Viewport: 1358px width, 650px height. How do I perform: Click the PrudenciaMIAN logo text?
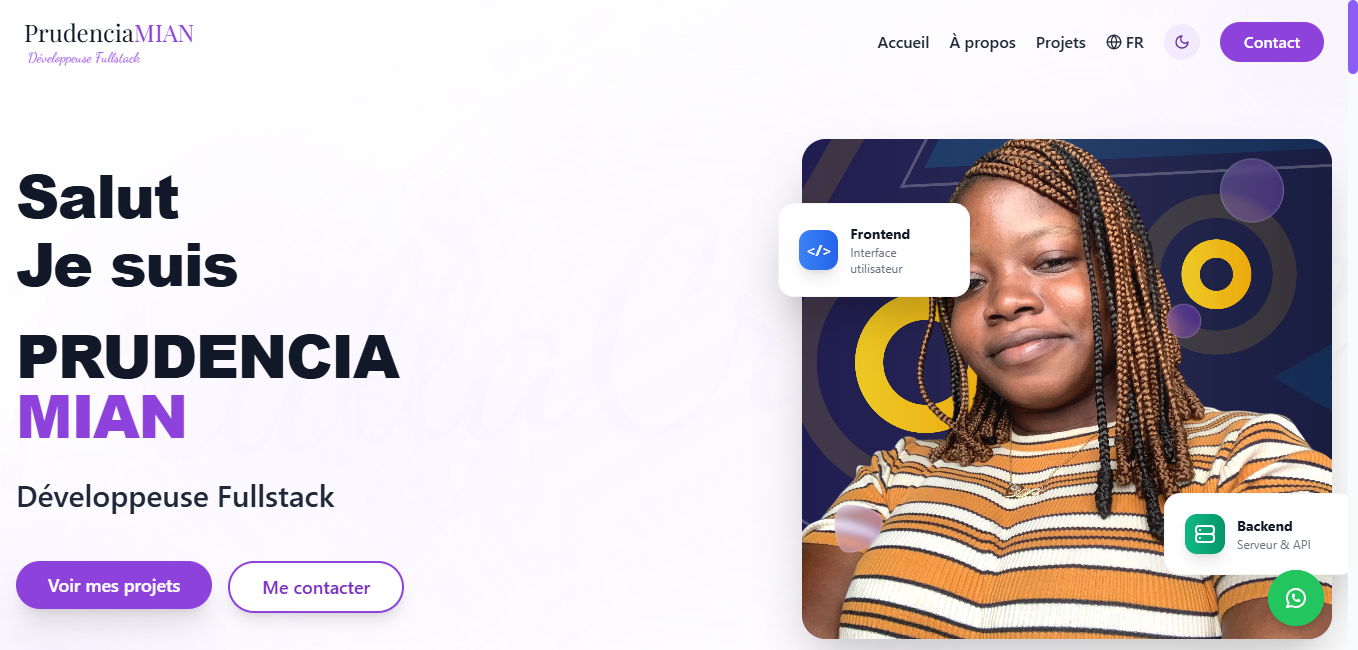click(x=109, y=33)
